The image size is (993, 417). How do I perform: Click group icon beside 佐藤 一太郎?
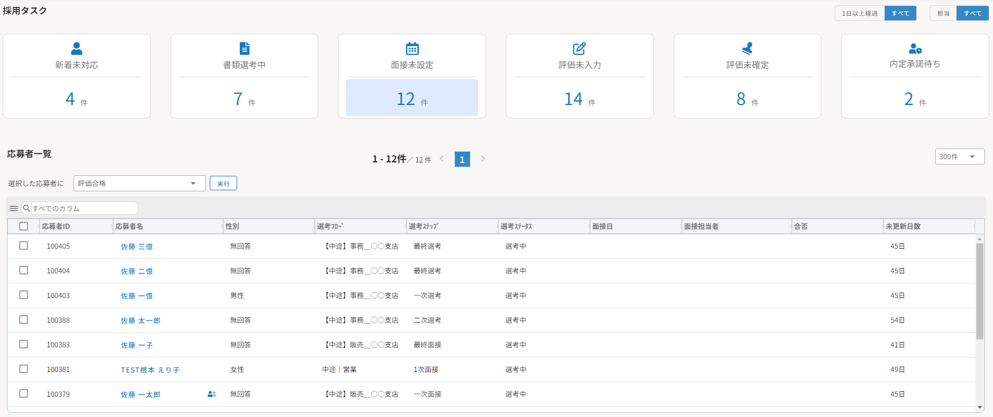pyautogui.click(x=211, y=394)
